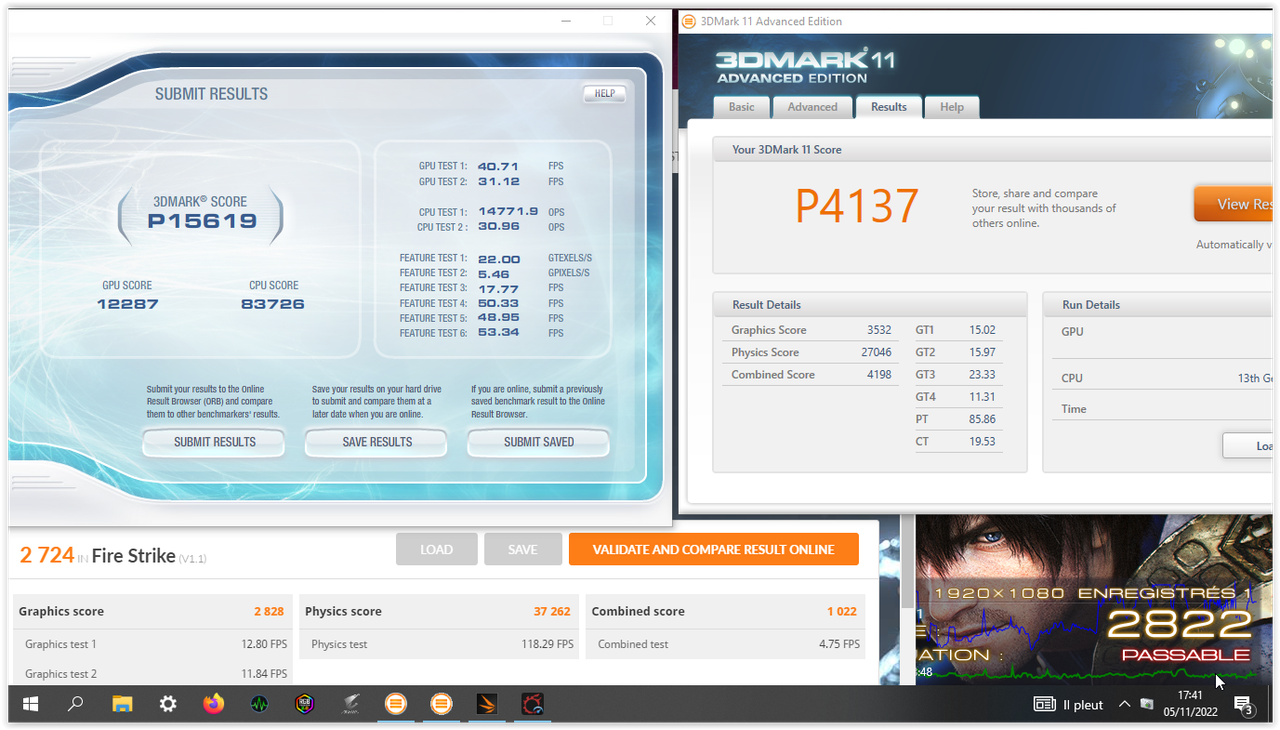Click the SUBMIT RESULTS button
Screen dimensions: 1280x730
[214, 442]
